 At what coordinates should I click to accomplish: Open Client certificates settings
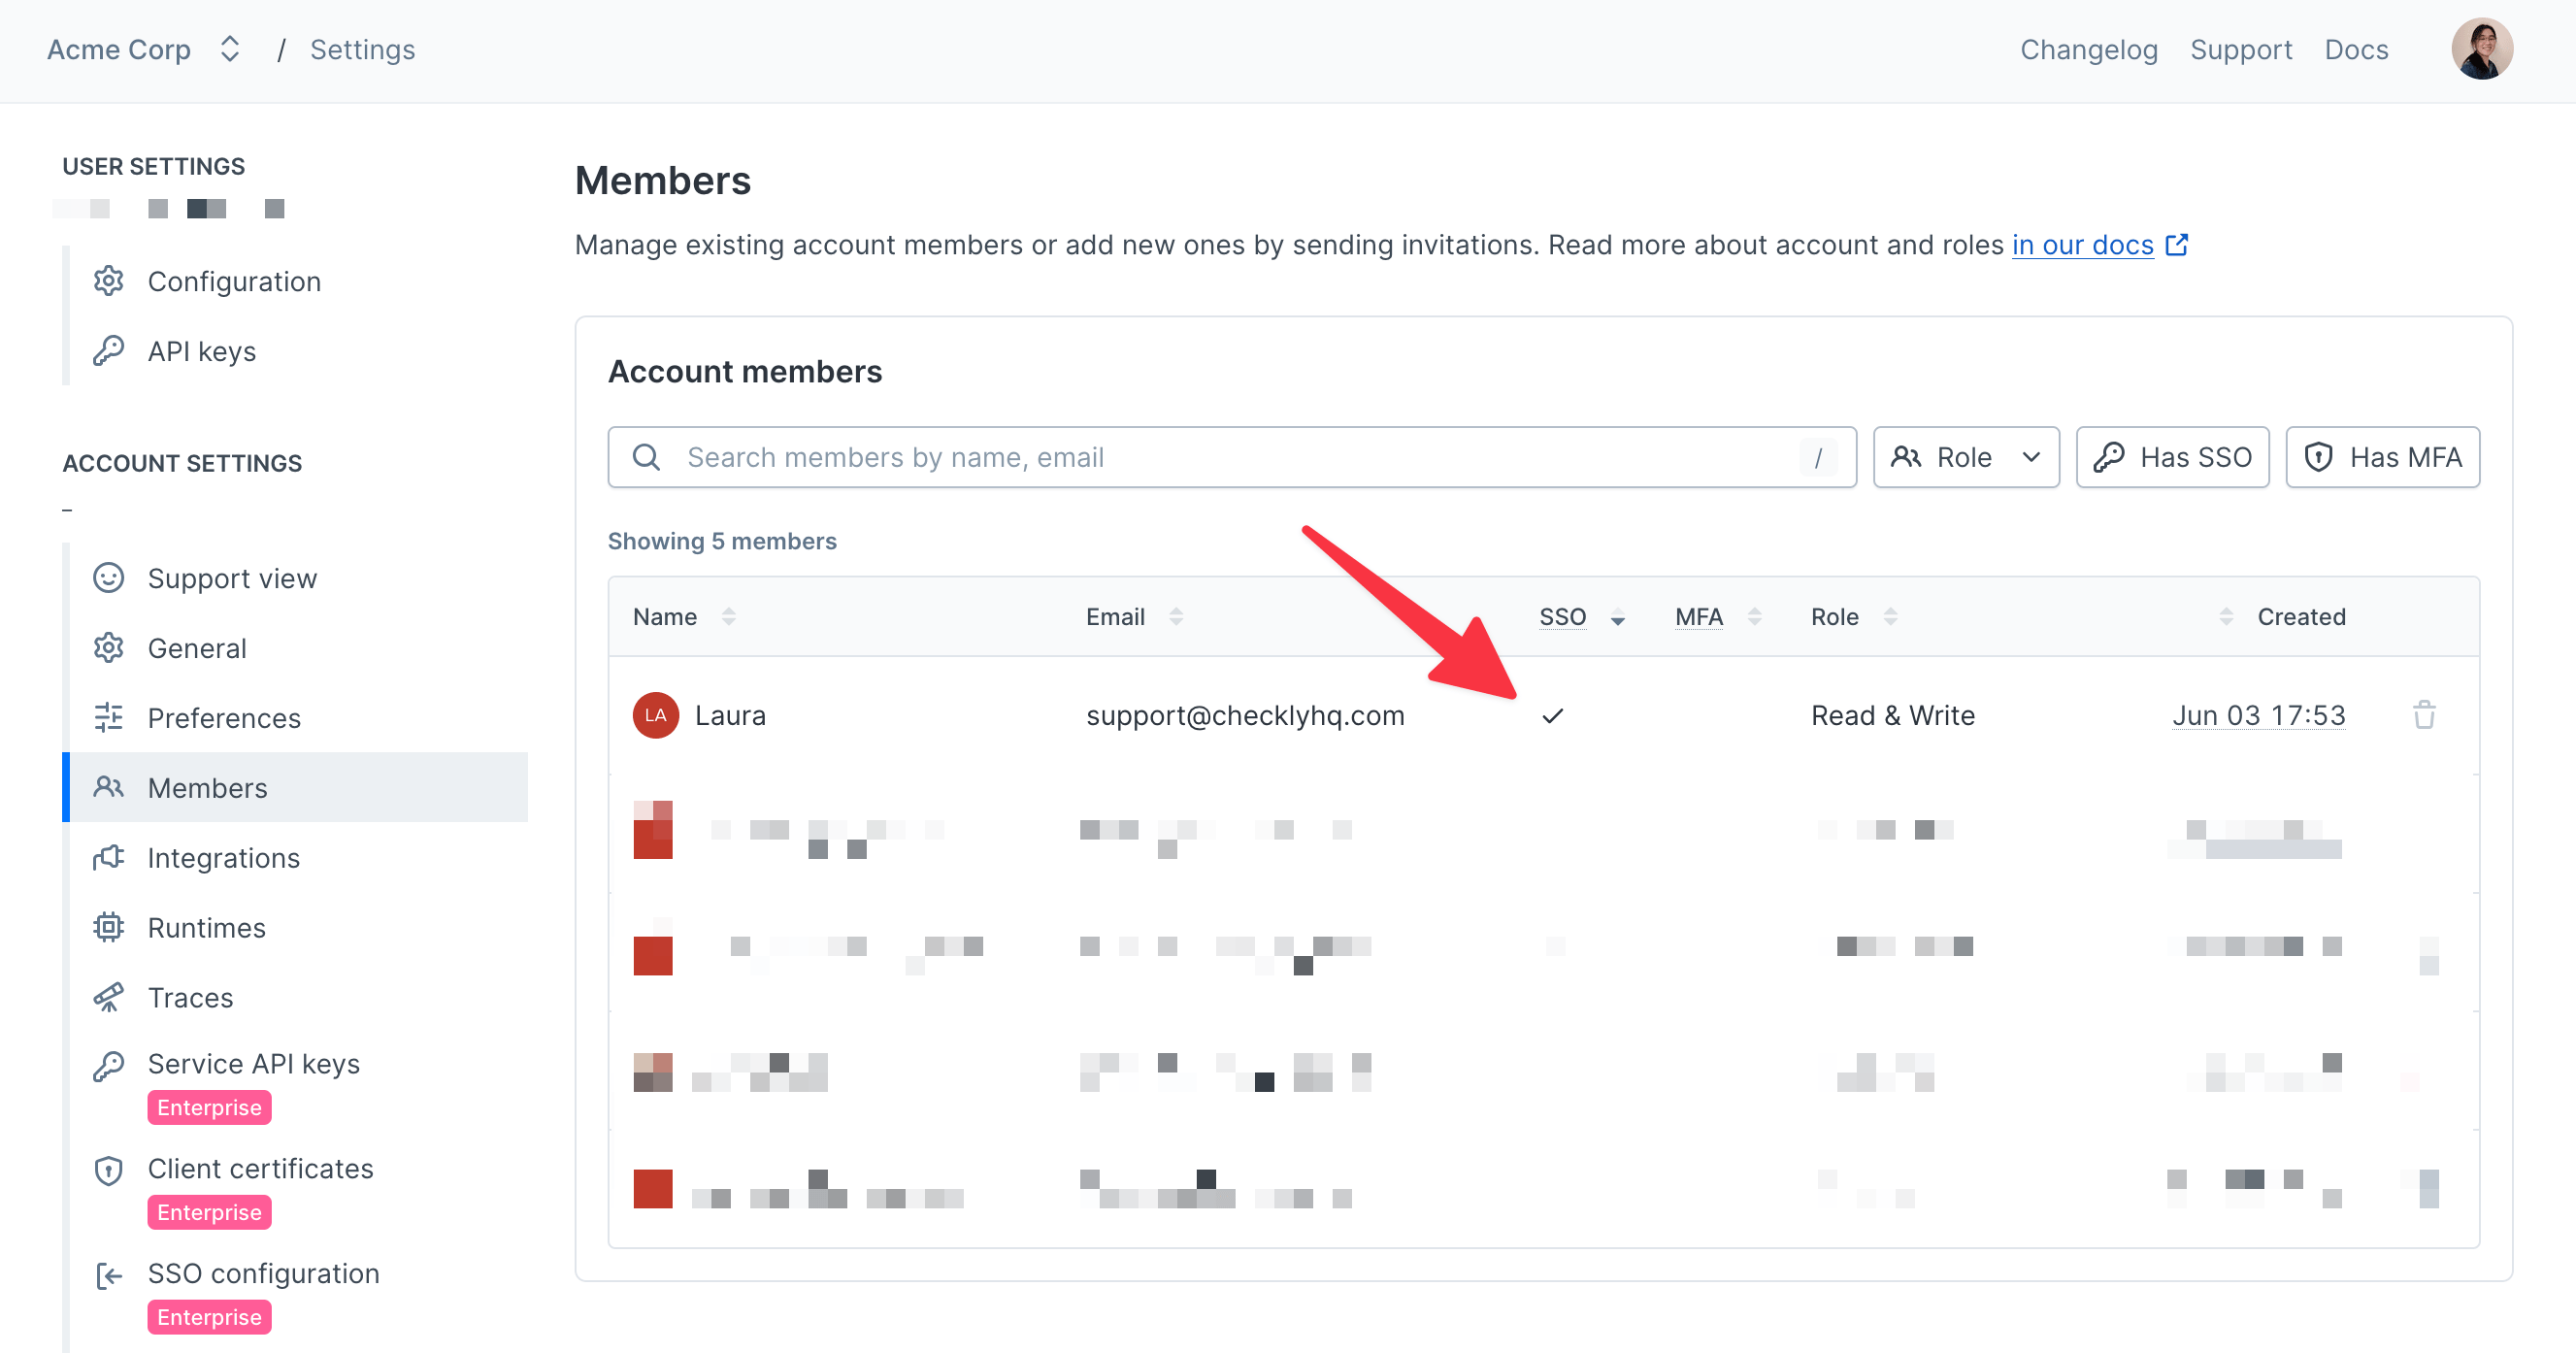260,1169
